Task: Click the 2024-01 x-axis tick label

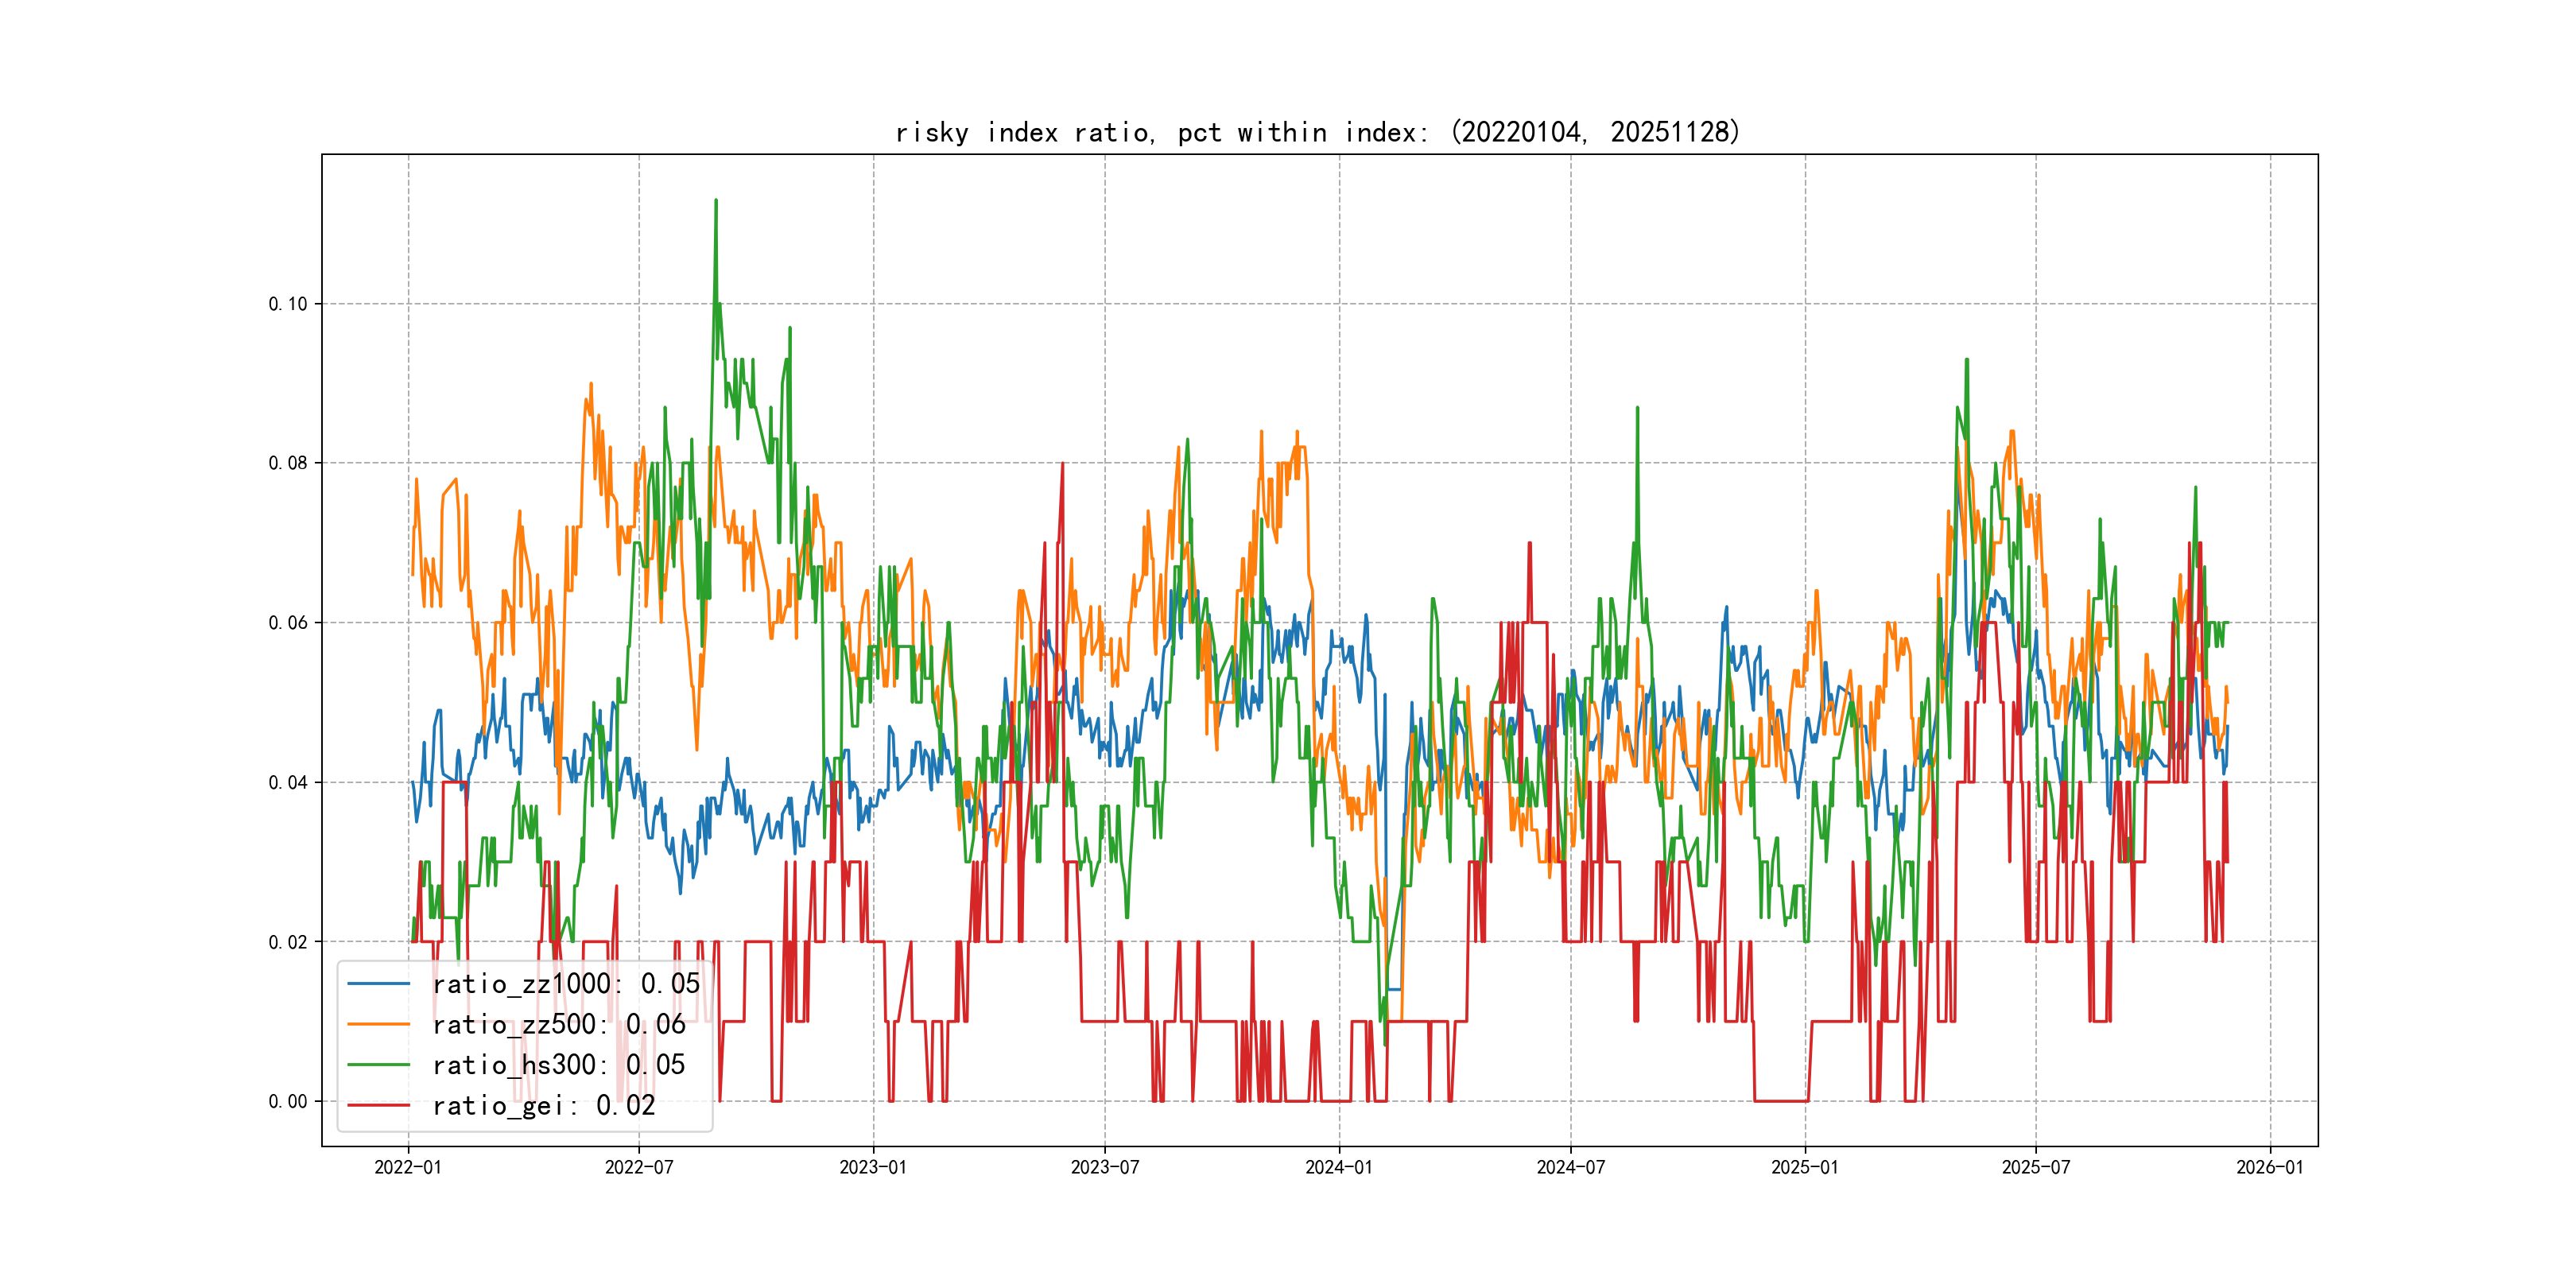Action: (x=1339, y=1167)
